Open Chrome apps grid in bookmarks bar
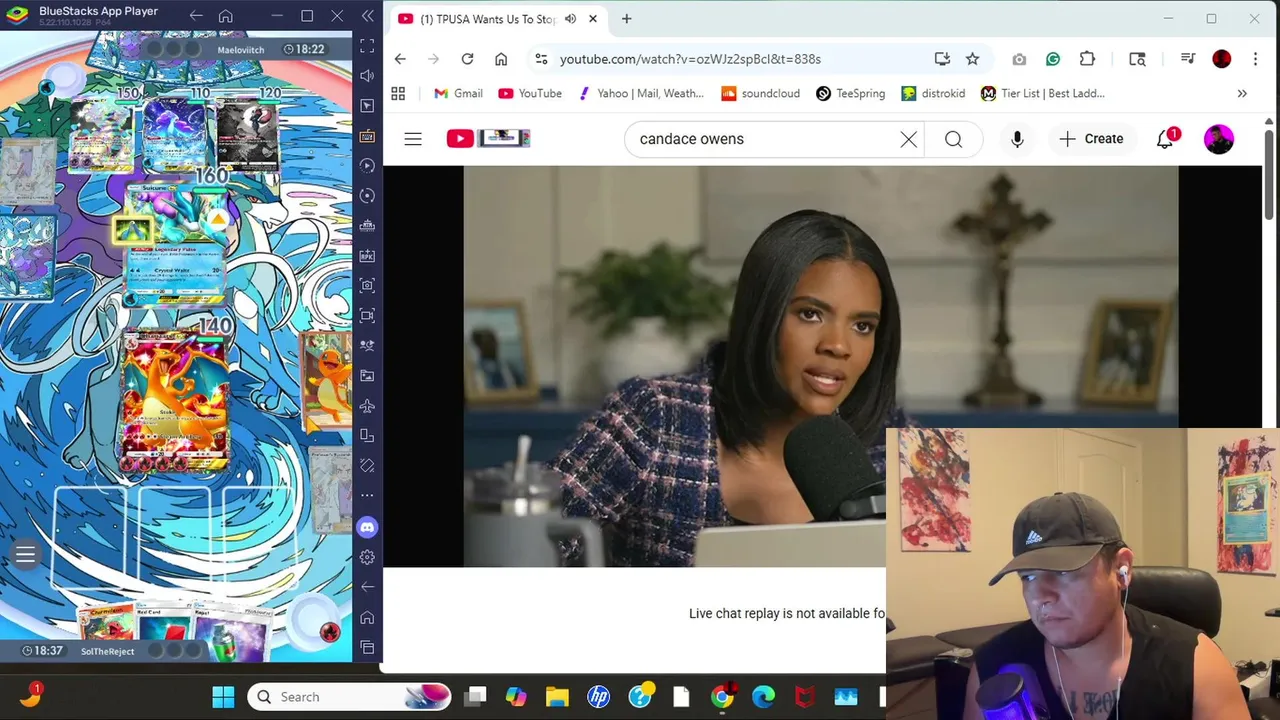 398,93
